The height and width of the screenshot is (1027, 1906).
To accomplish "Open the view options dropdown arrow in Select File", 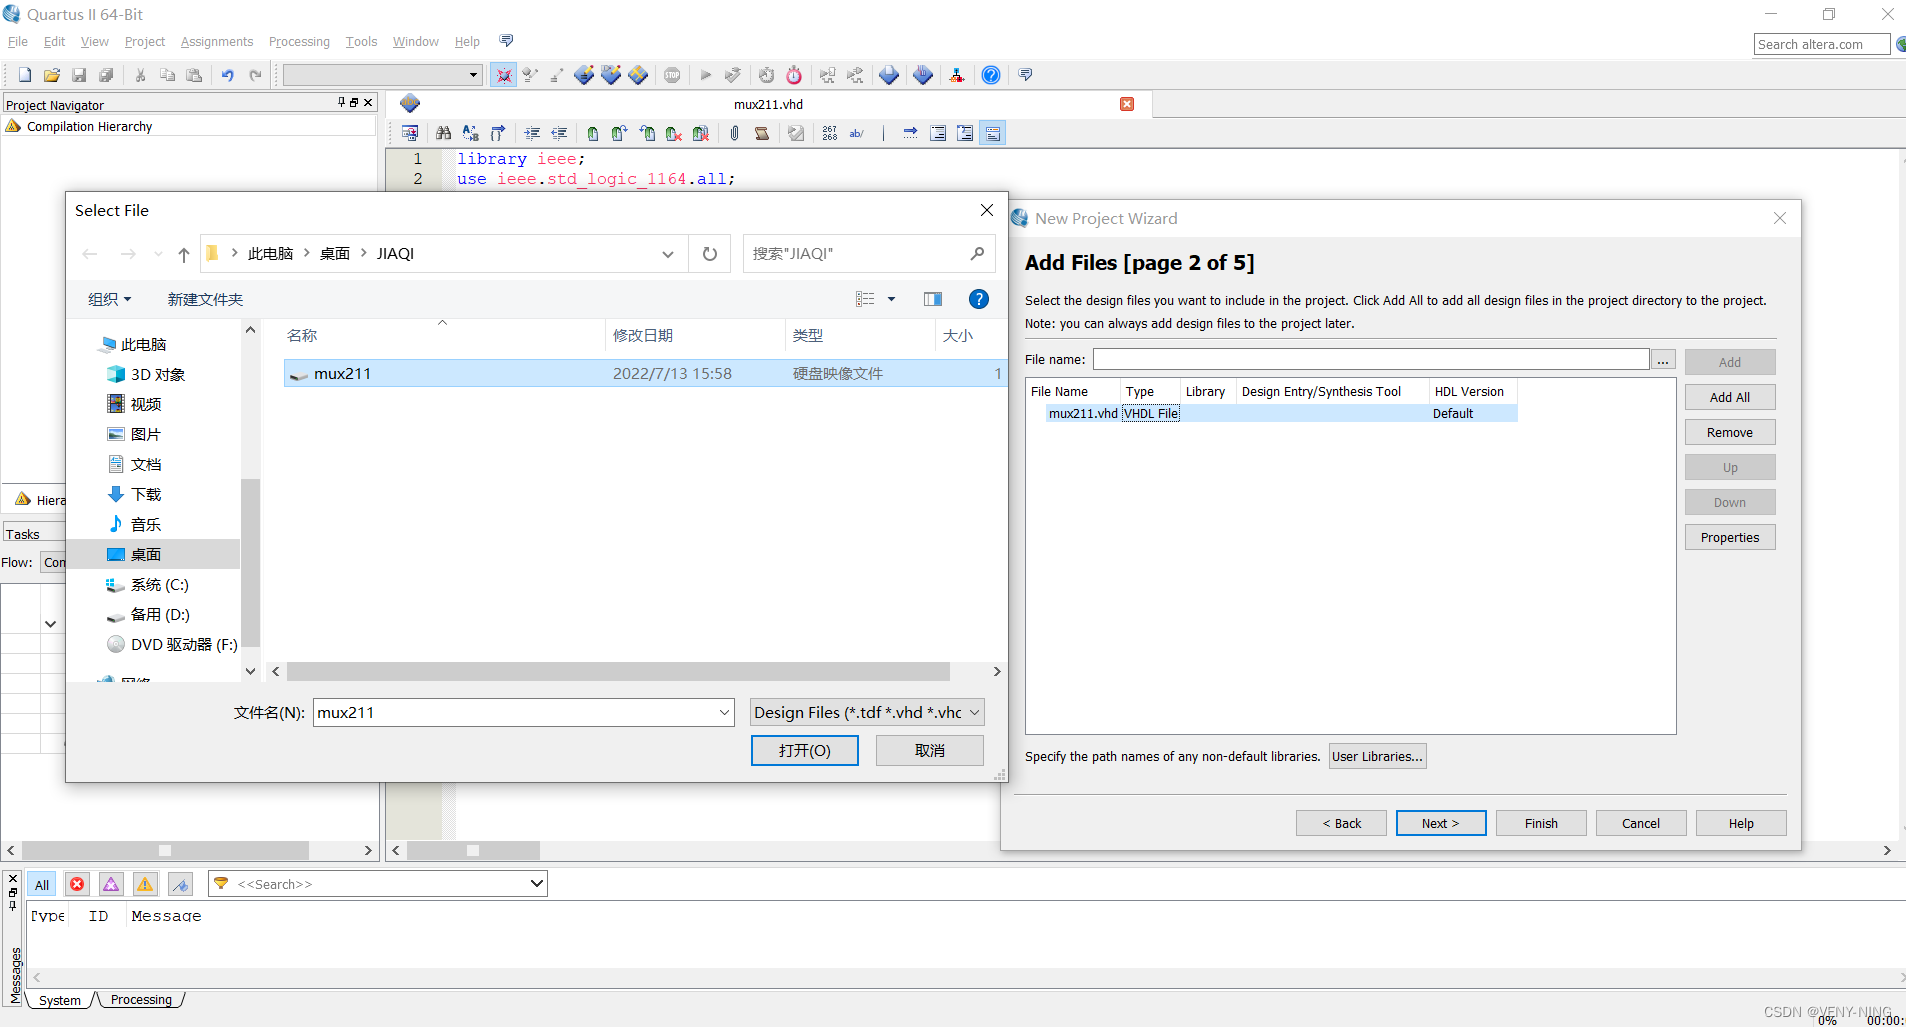I will click(x=892, y=299).
